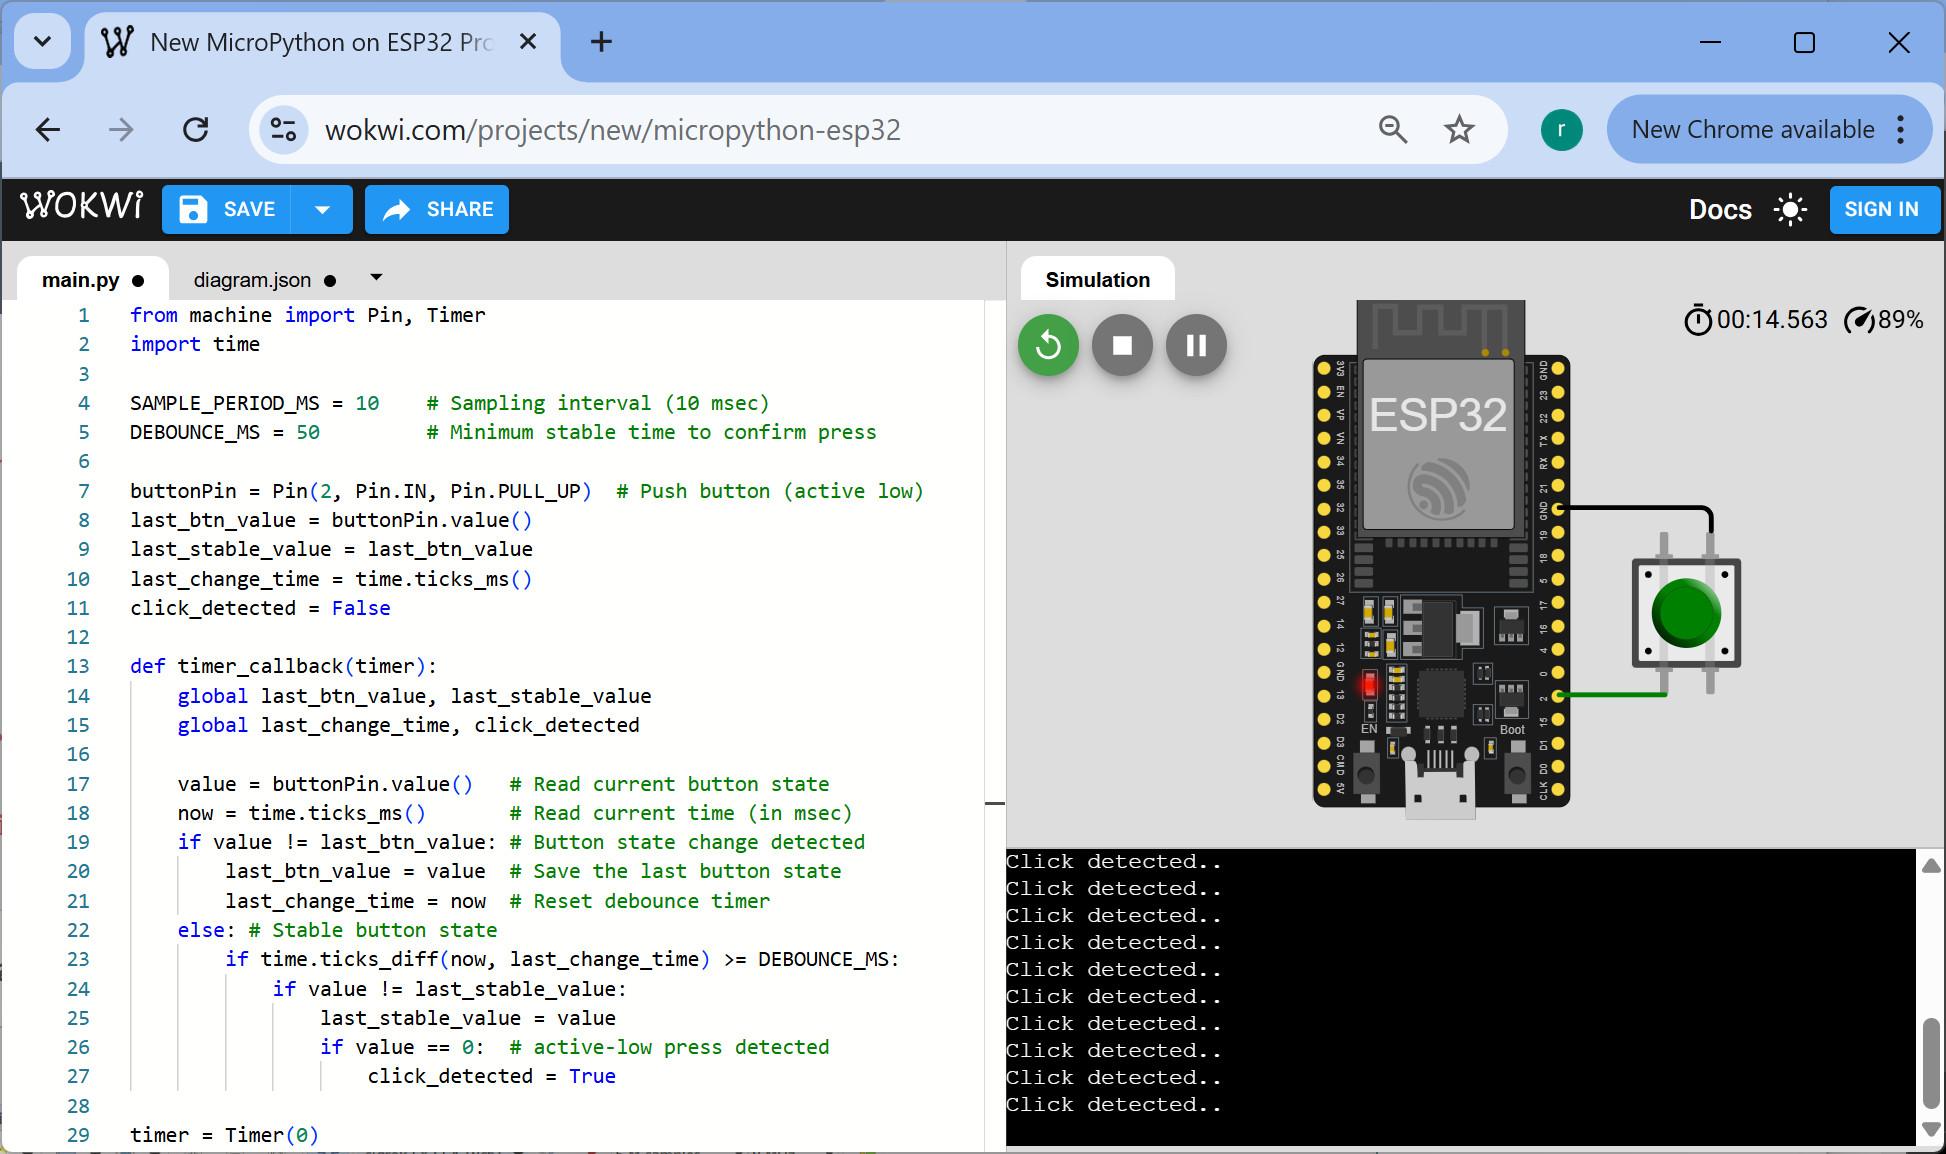Open the save options dropdown arrow
Image resolution: width=1946 pixels, height=1154 pixels.
click(322, 209)
